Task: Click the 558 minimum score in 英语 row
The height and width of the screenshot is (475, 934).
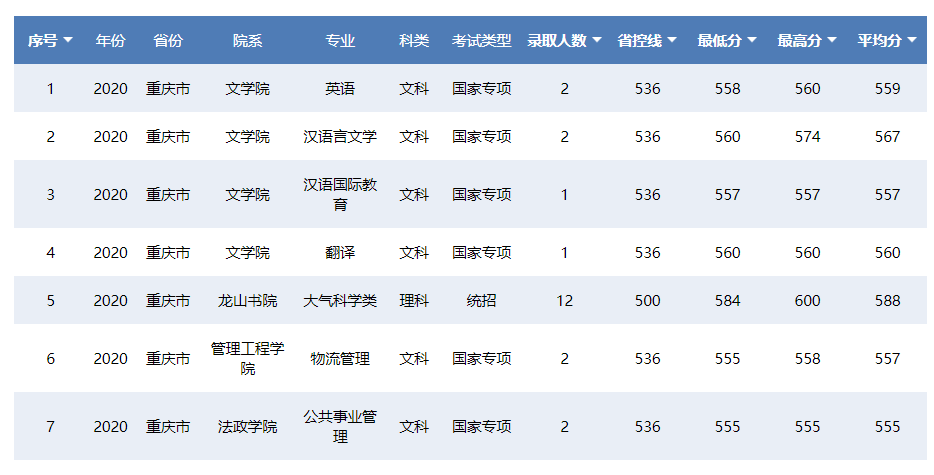Action: tap(727, 89)
